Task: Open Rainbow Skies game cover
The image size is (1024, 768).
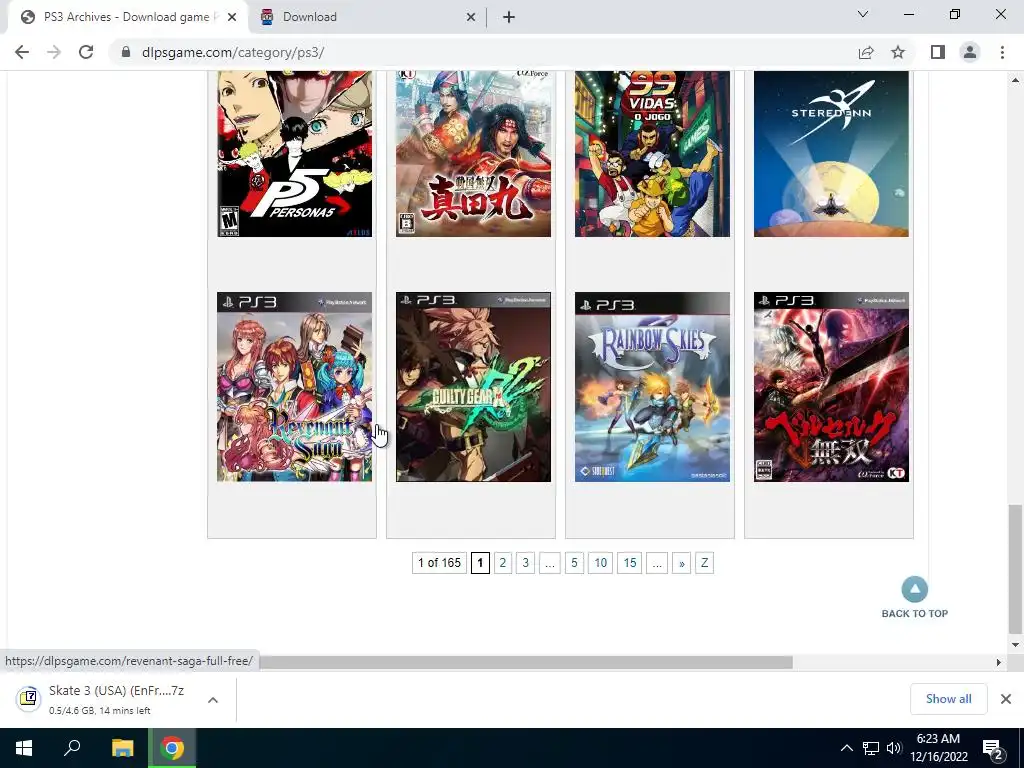Action: pyautogui.click(x=652, y=387)
